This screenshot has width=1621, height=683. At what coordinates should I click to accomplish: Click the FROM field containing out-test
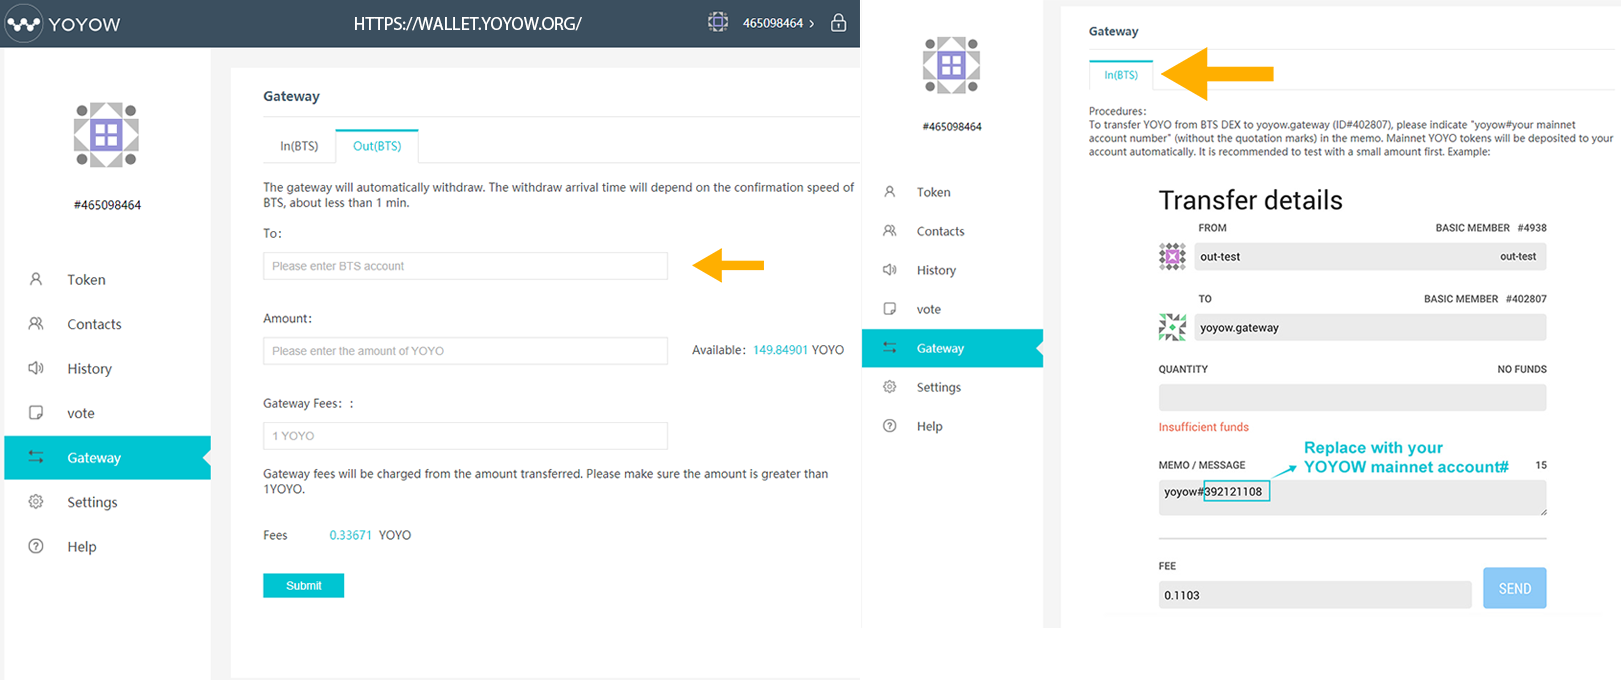[x=1370, y=257]
